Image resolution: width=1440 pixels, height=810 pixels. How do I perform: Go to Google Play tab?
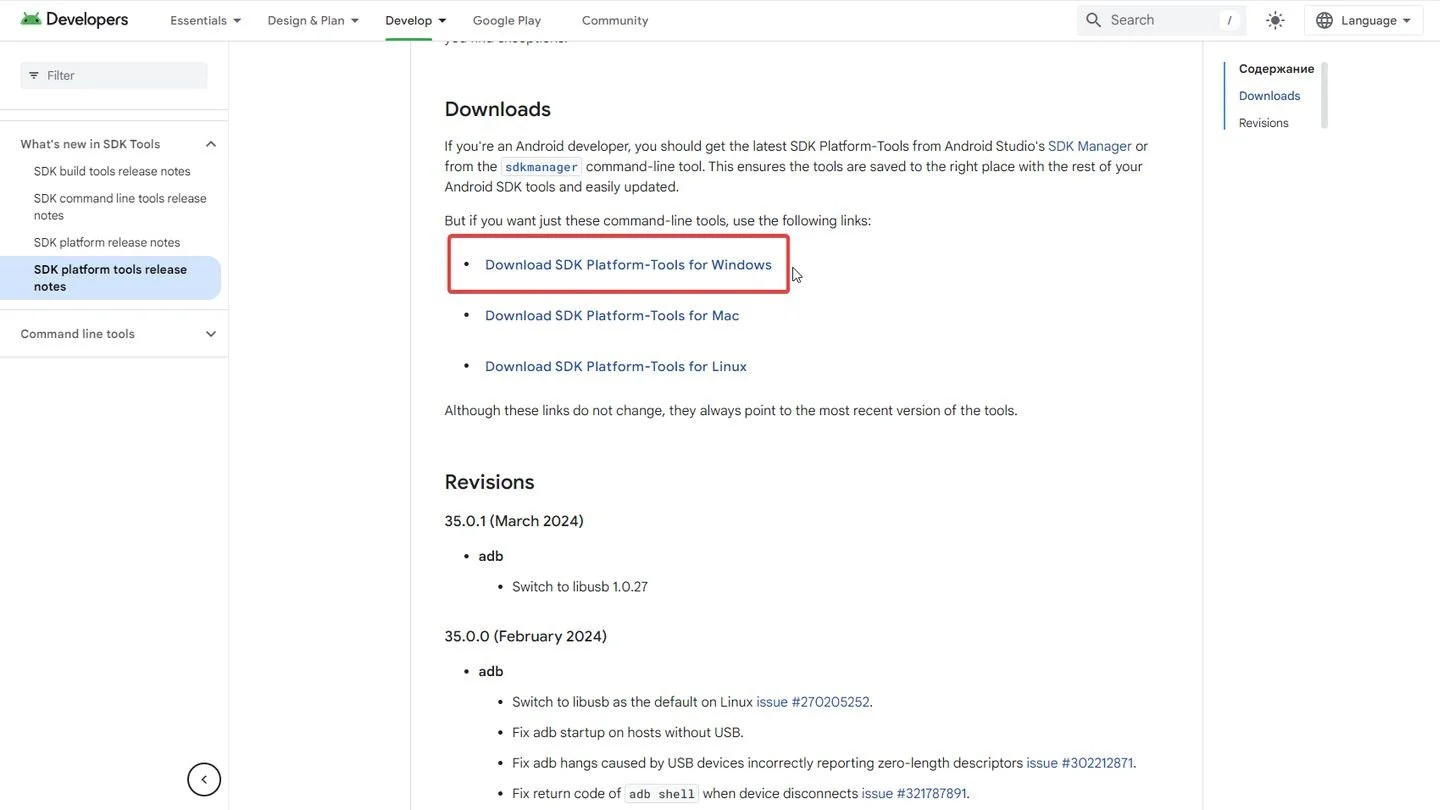(507, 20)
